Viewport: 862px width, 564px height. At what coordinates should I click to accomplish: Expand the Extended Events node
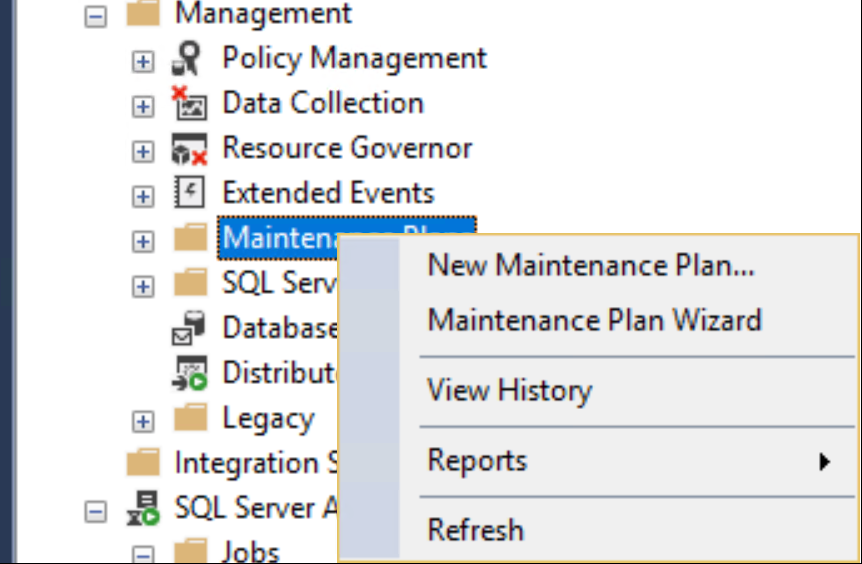143,196
